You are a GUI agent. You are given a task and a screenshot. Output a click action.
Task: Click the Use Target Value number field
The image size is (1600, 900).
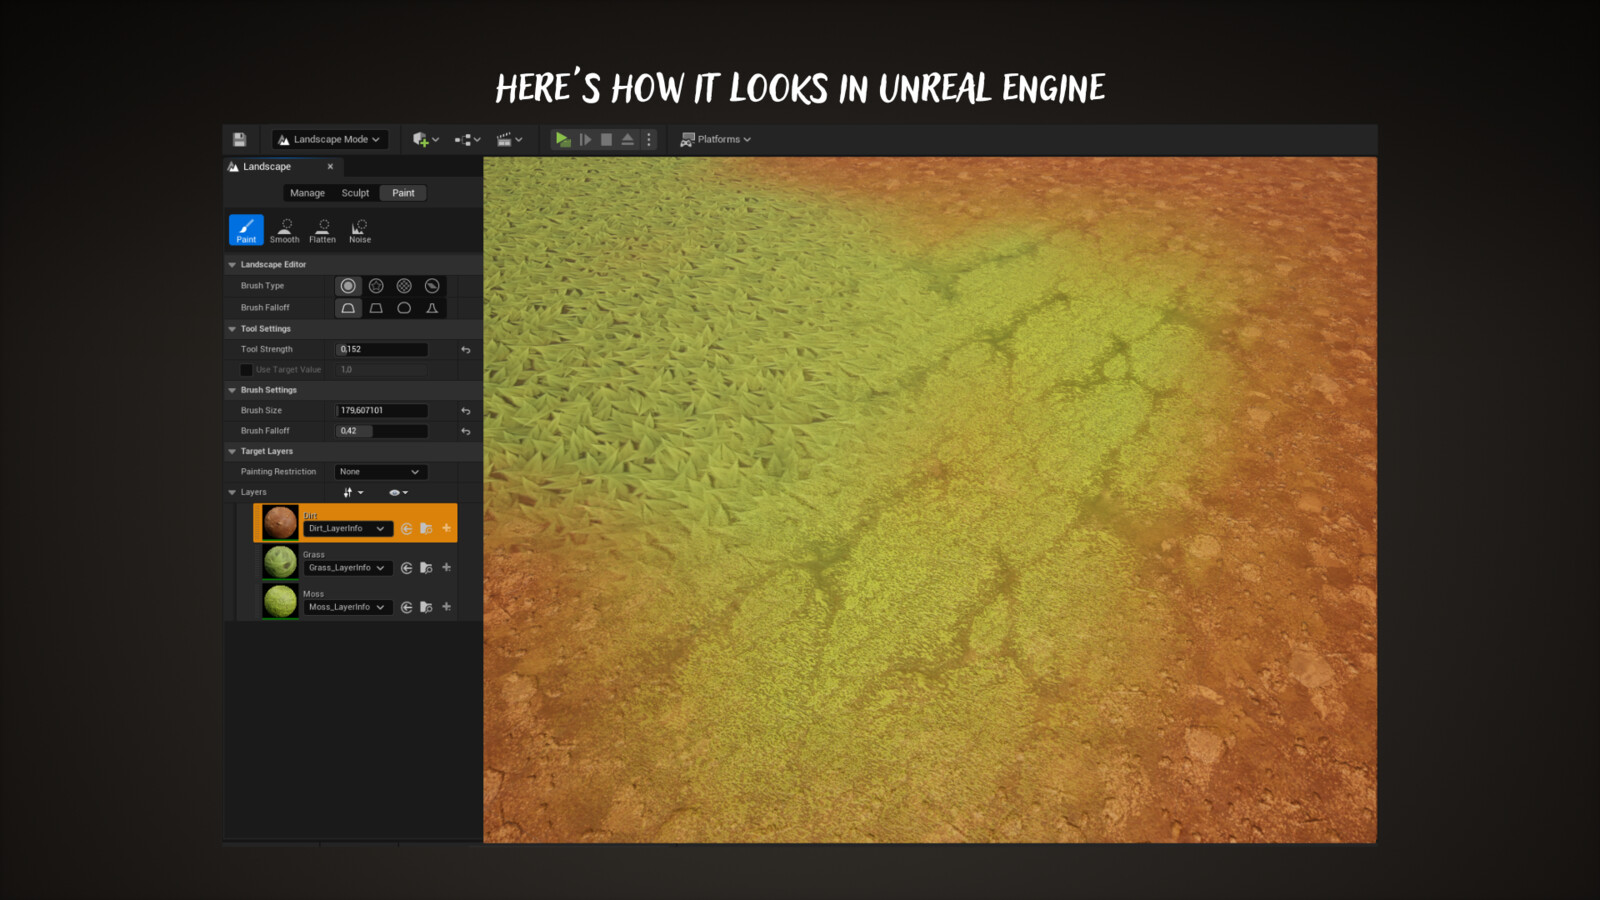(x=382, y=370)
